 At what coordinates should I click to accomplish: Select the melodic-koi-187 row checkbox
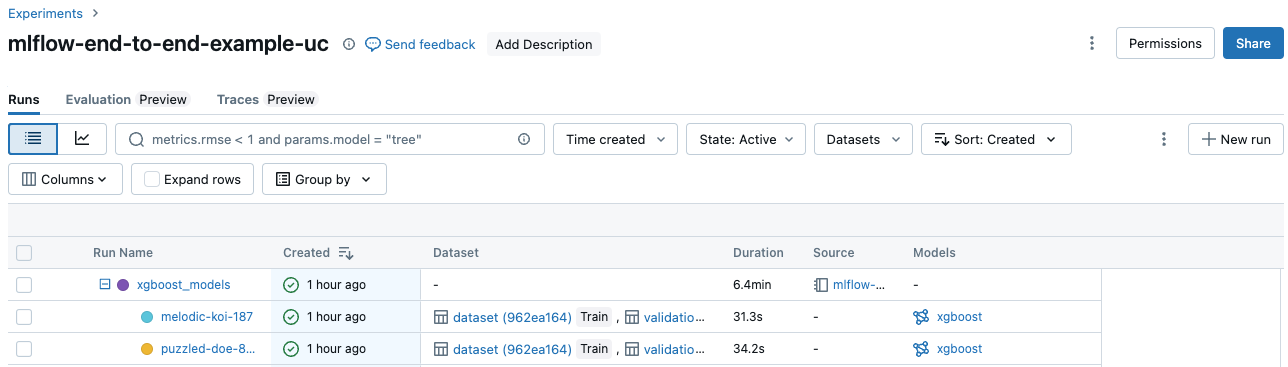pos(24,317)
